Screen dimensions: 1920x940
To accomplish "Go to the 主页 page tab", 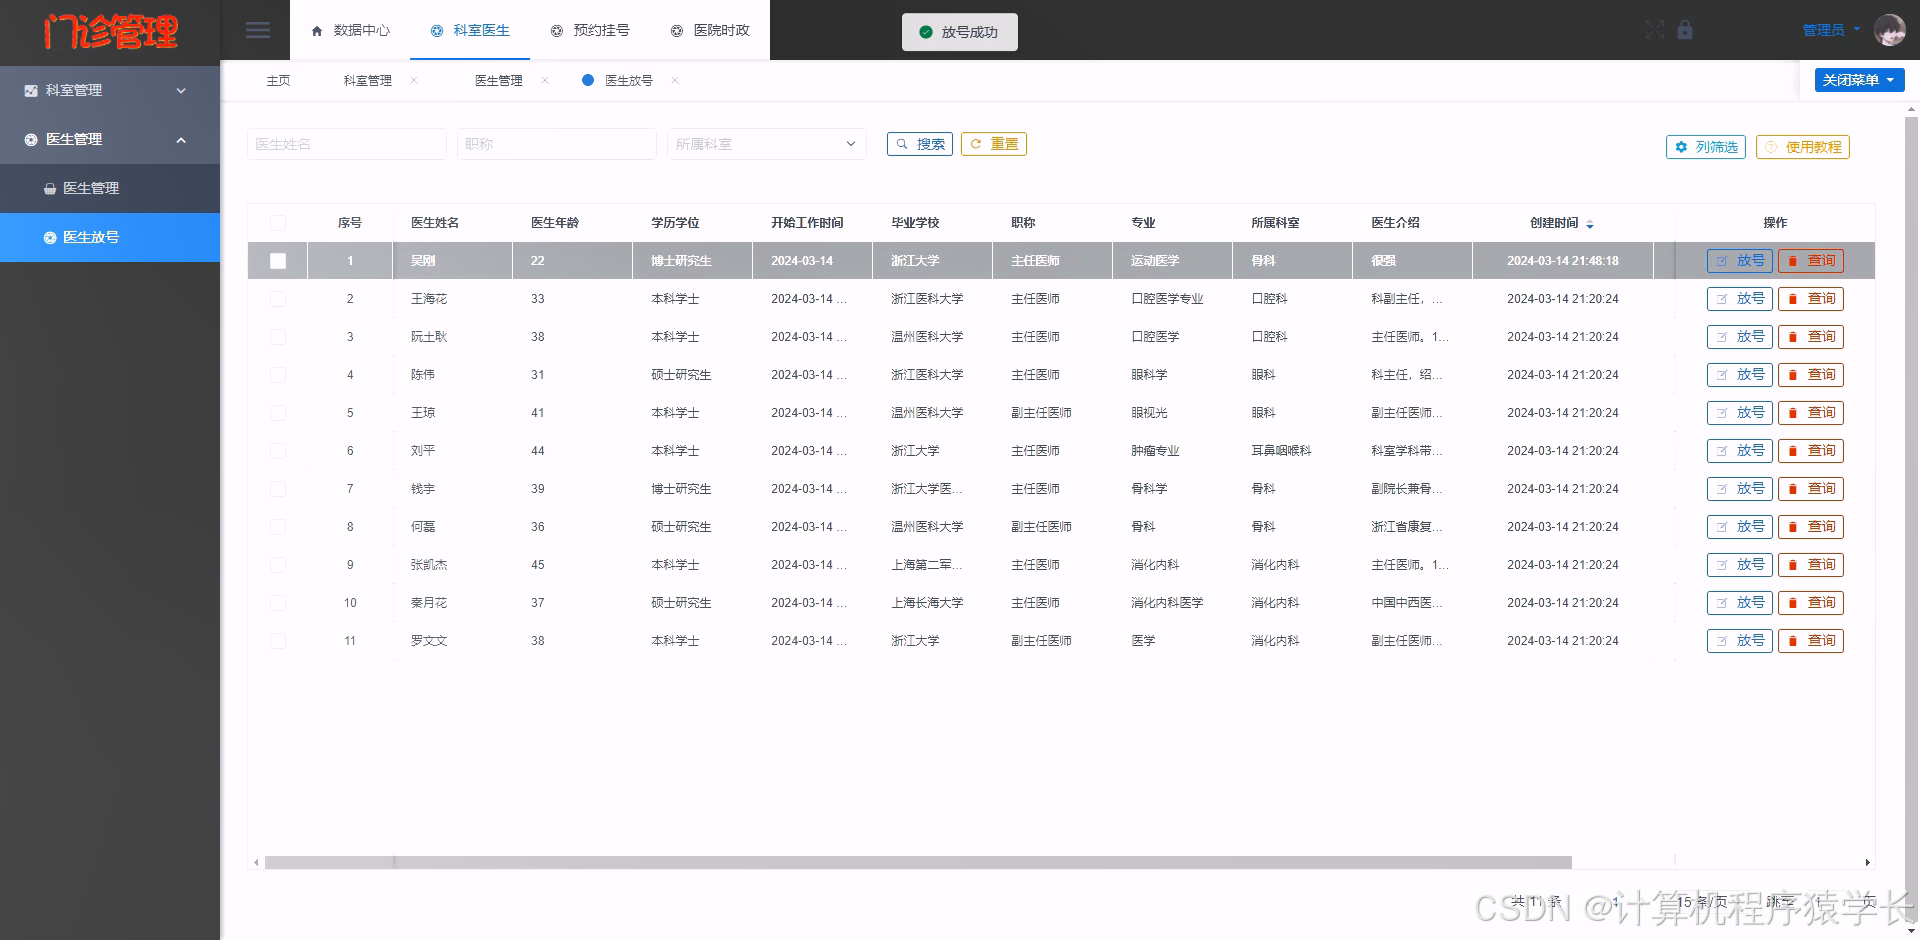I will point(278,80).
